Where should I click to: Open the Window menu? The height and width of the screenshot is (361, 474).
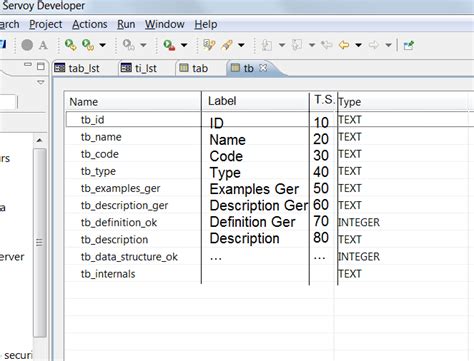click(165, 24)
